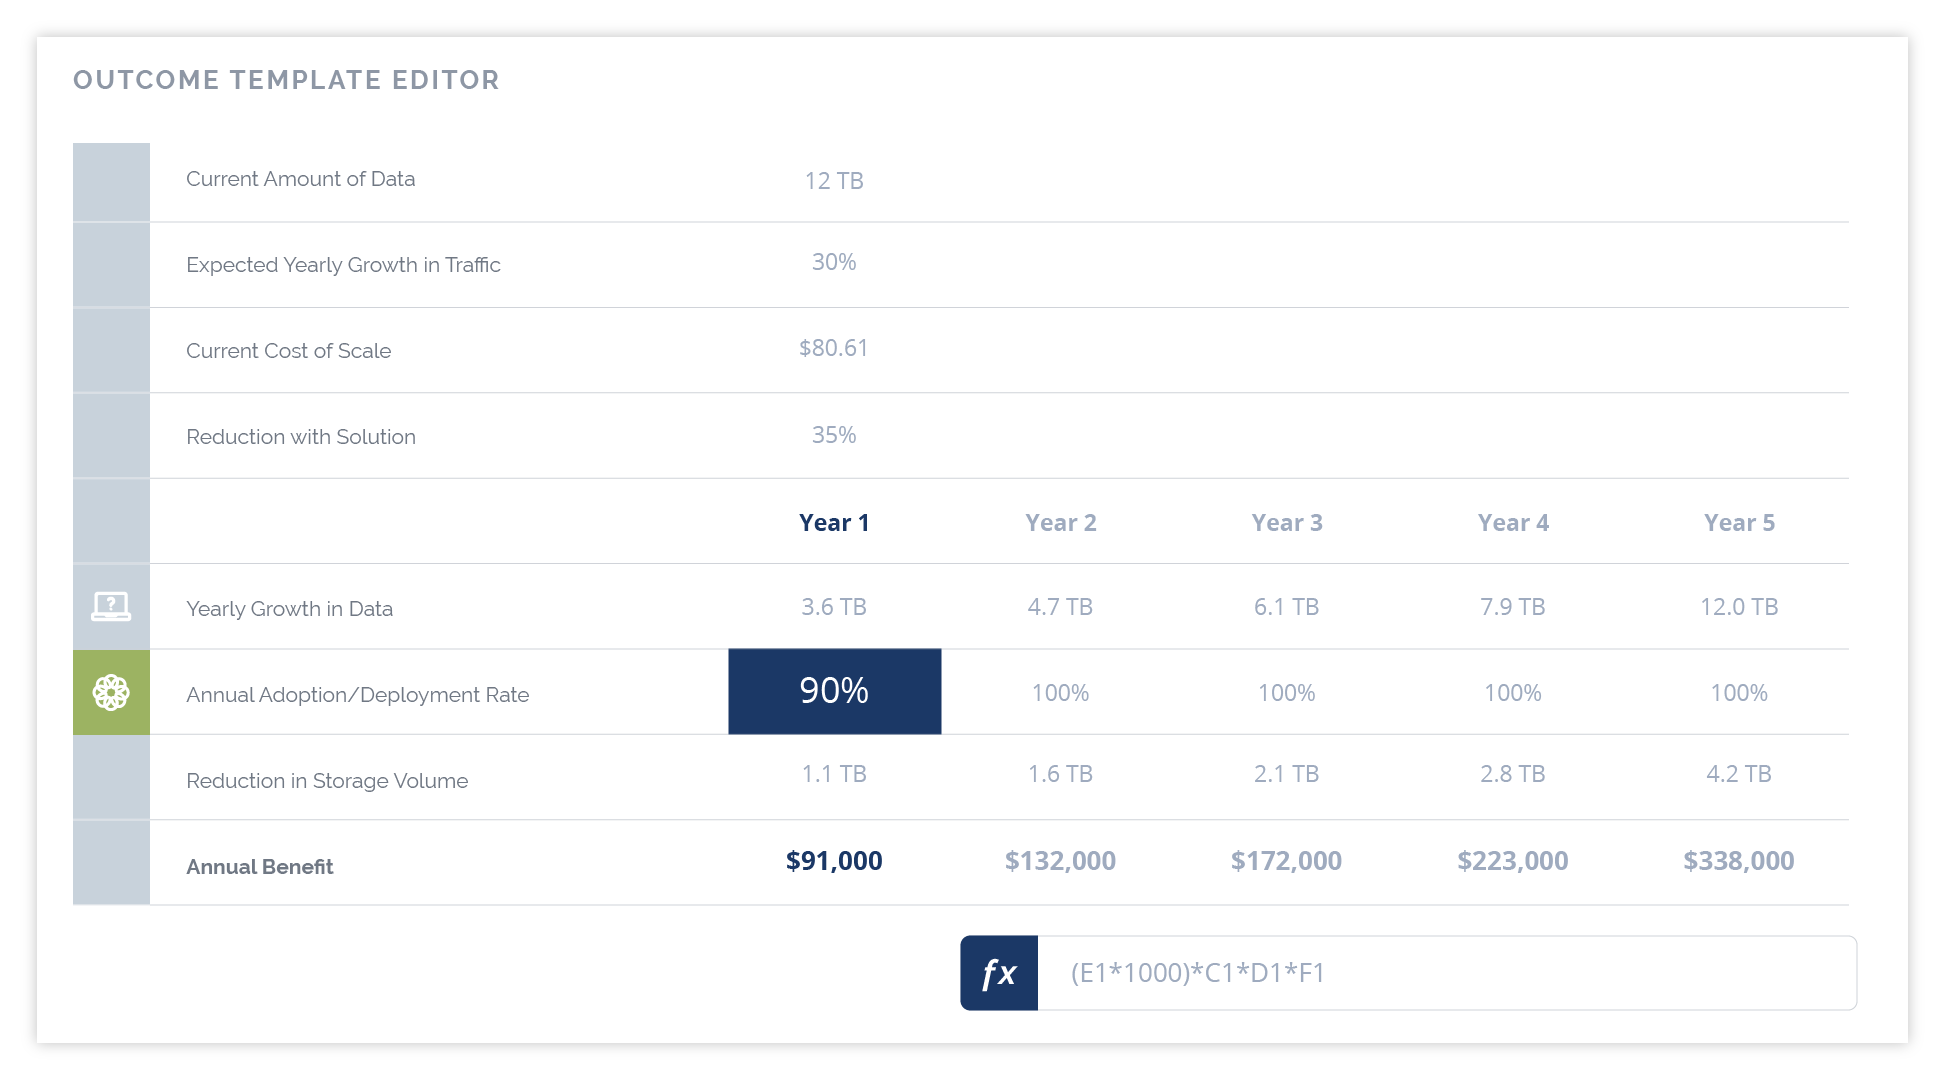Click Year 3 yearly growth 6.1 TB
Viewport: 1938px width, 1070px height.
pos(1286,607)
